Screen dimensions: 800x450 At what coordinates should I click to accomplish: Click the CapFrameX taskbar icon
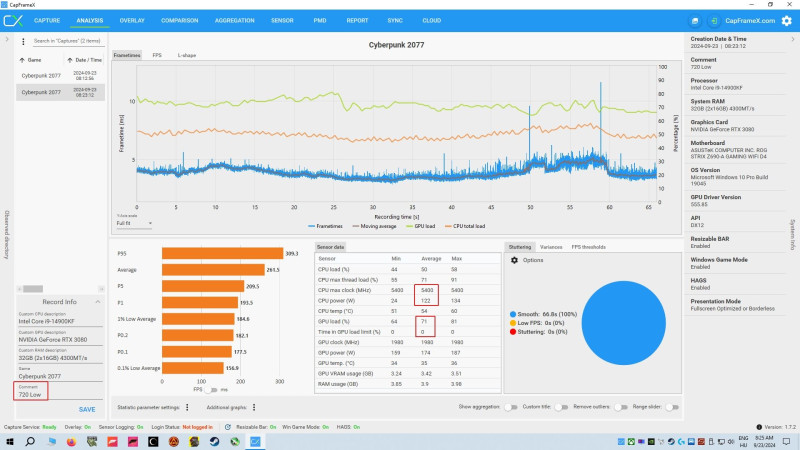pos(255,441)
